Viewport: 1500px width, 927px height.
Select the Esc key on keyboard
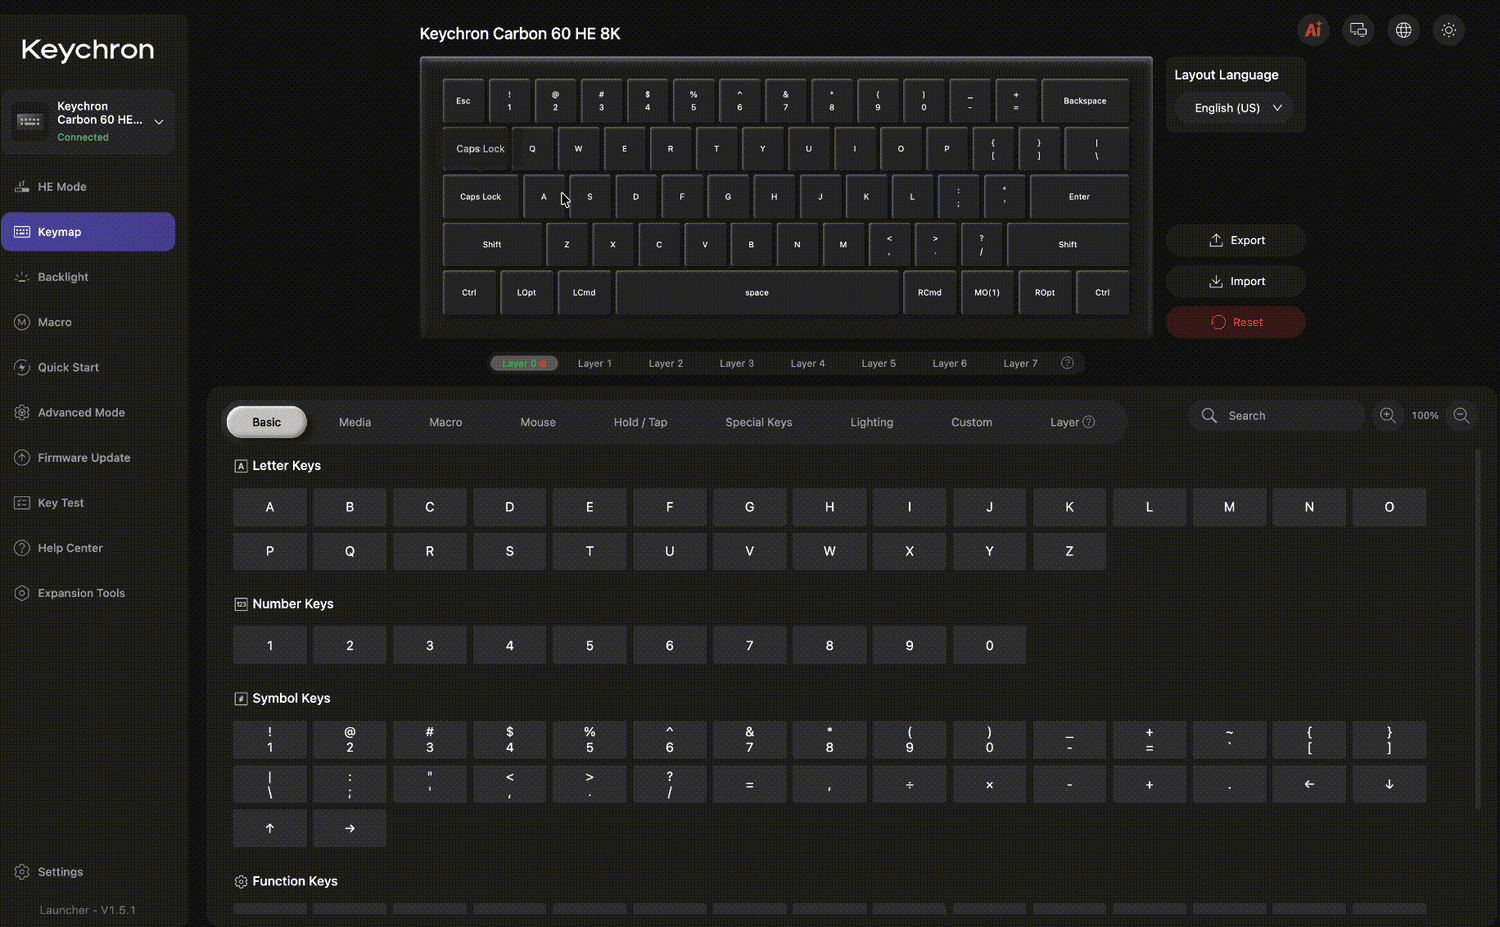[463, 101]
